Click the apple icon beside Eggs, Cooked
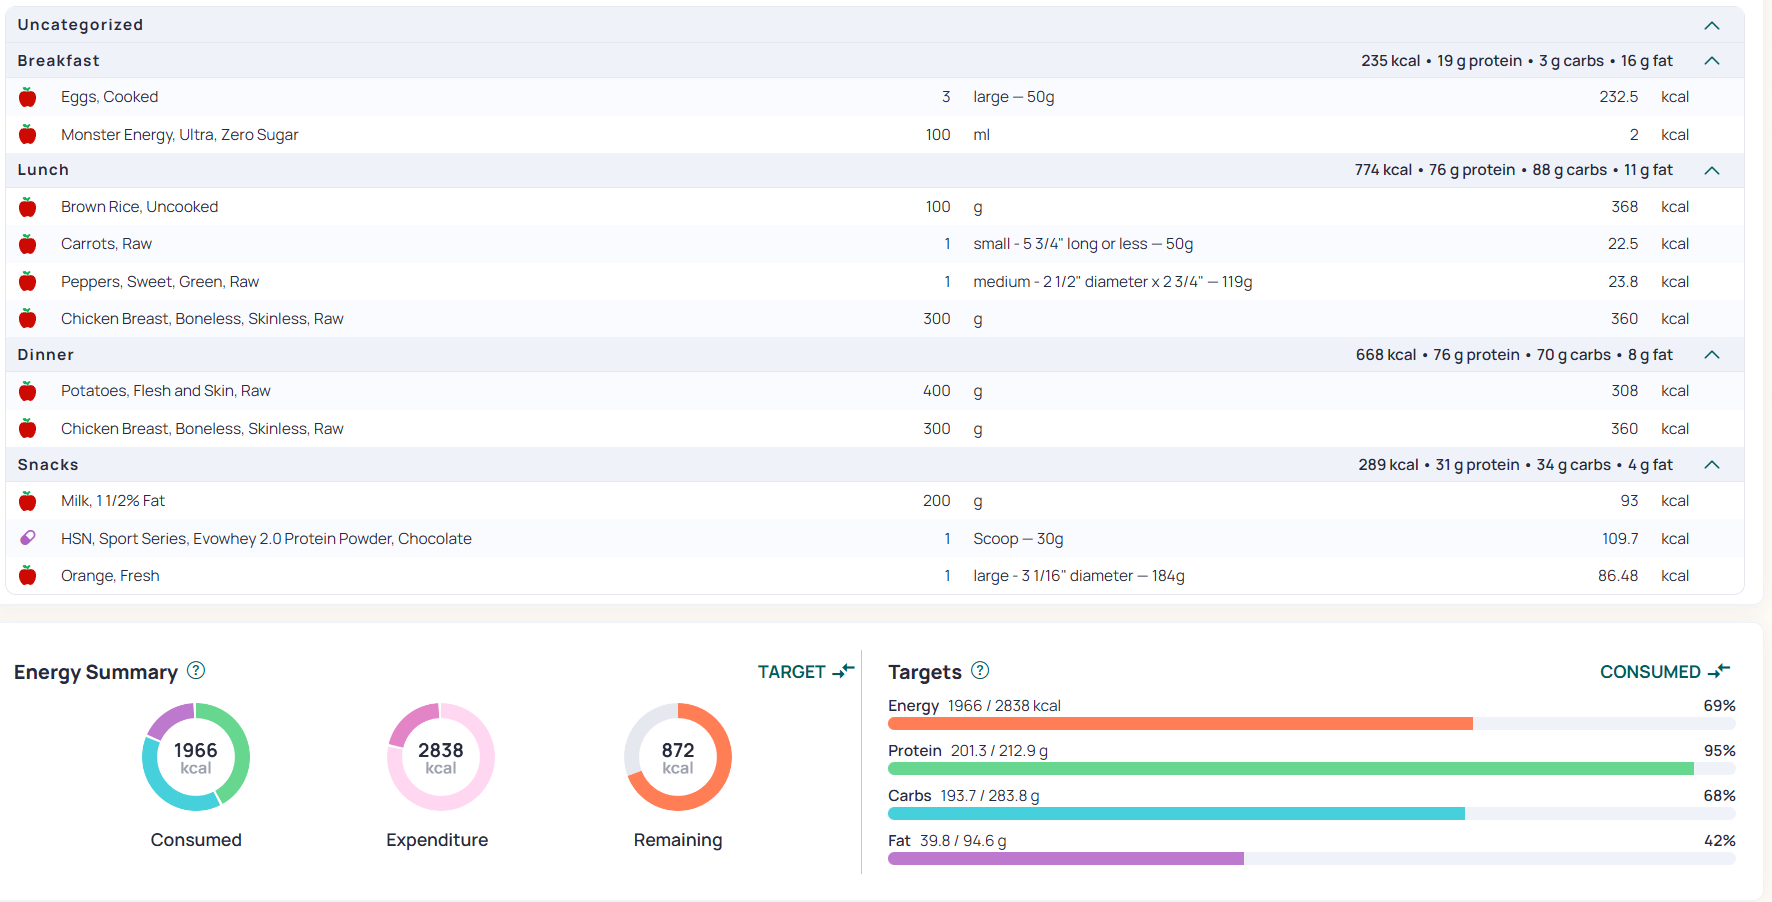Image resolution: width=1772 pixels, height=902 pixels. [x=28, y=97]
